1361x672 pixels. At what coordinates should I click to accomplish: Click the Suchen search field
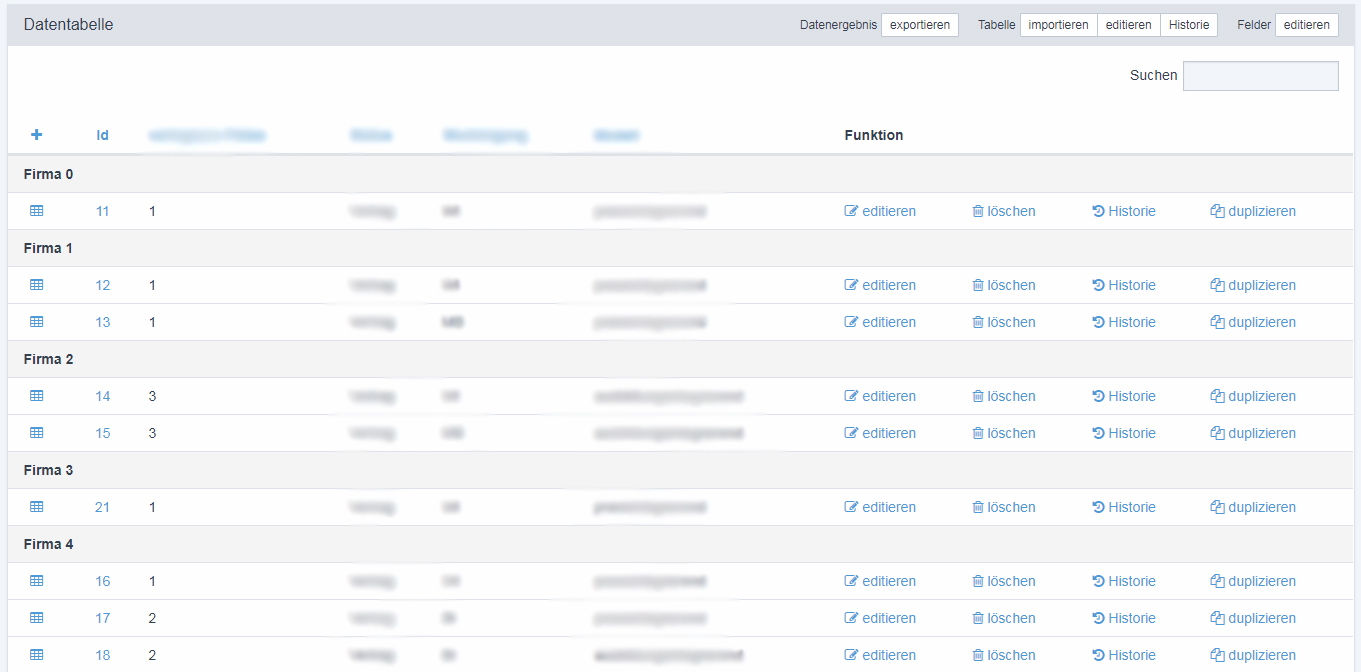tap(1260, 76)
